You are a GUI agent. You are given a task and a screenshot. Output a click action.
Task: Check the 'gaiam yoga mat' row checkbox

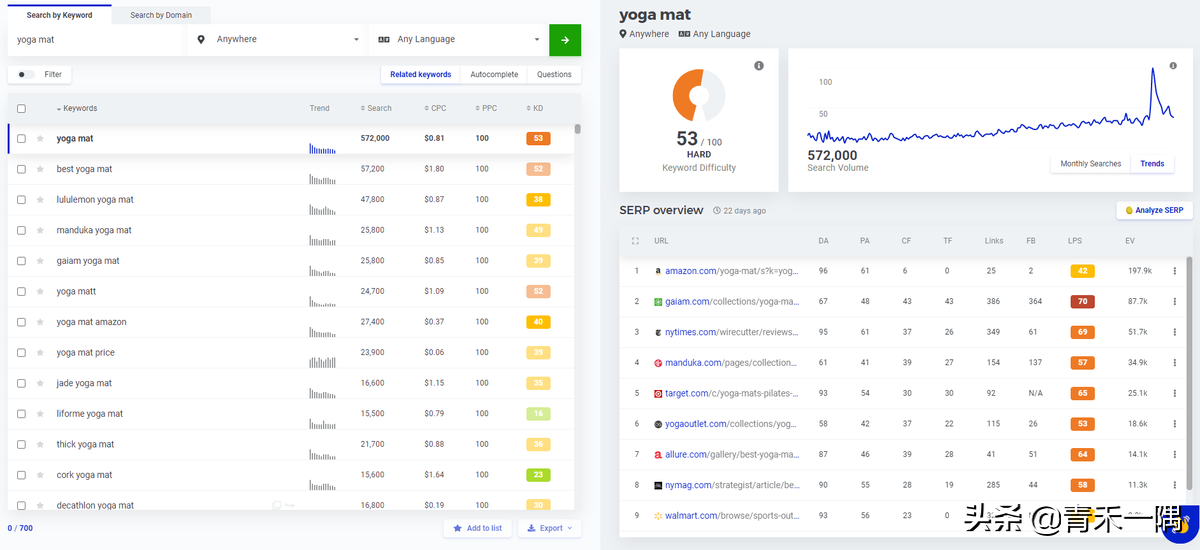(21, 261)
